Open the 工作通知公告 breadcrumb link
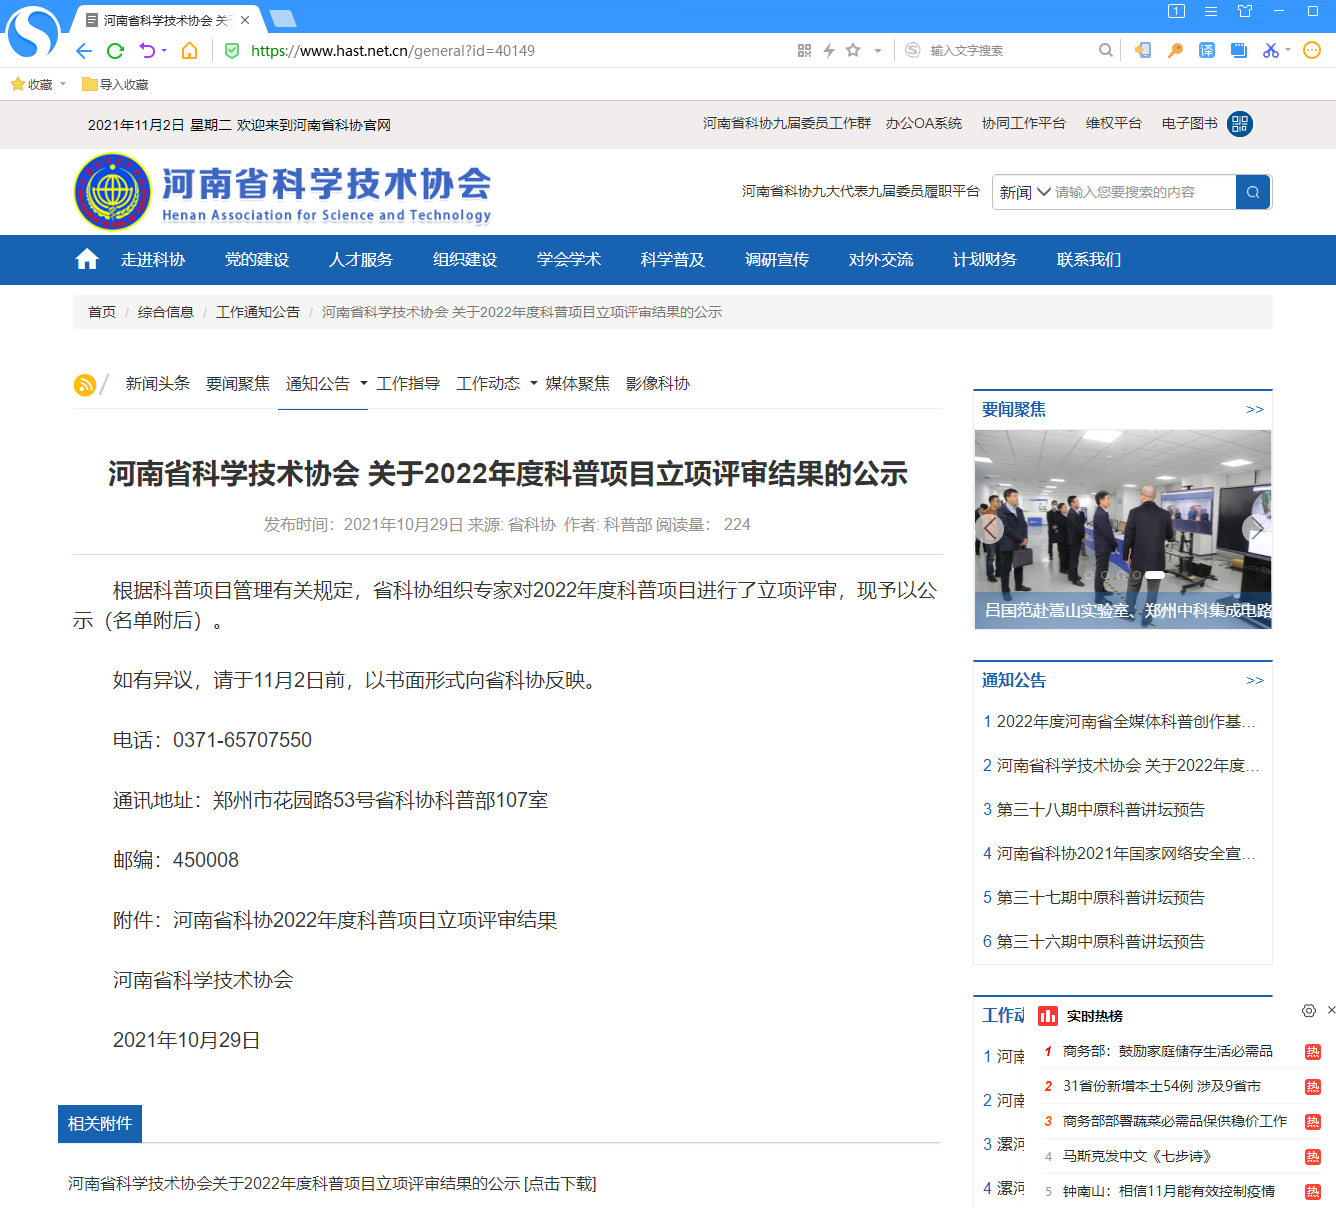Viewport: 1336px width, 1208px height. (258, 312)
